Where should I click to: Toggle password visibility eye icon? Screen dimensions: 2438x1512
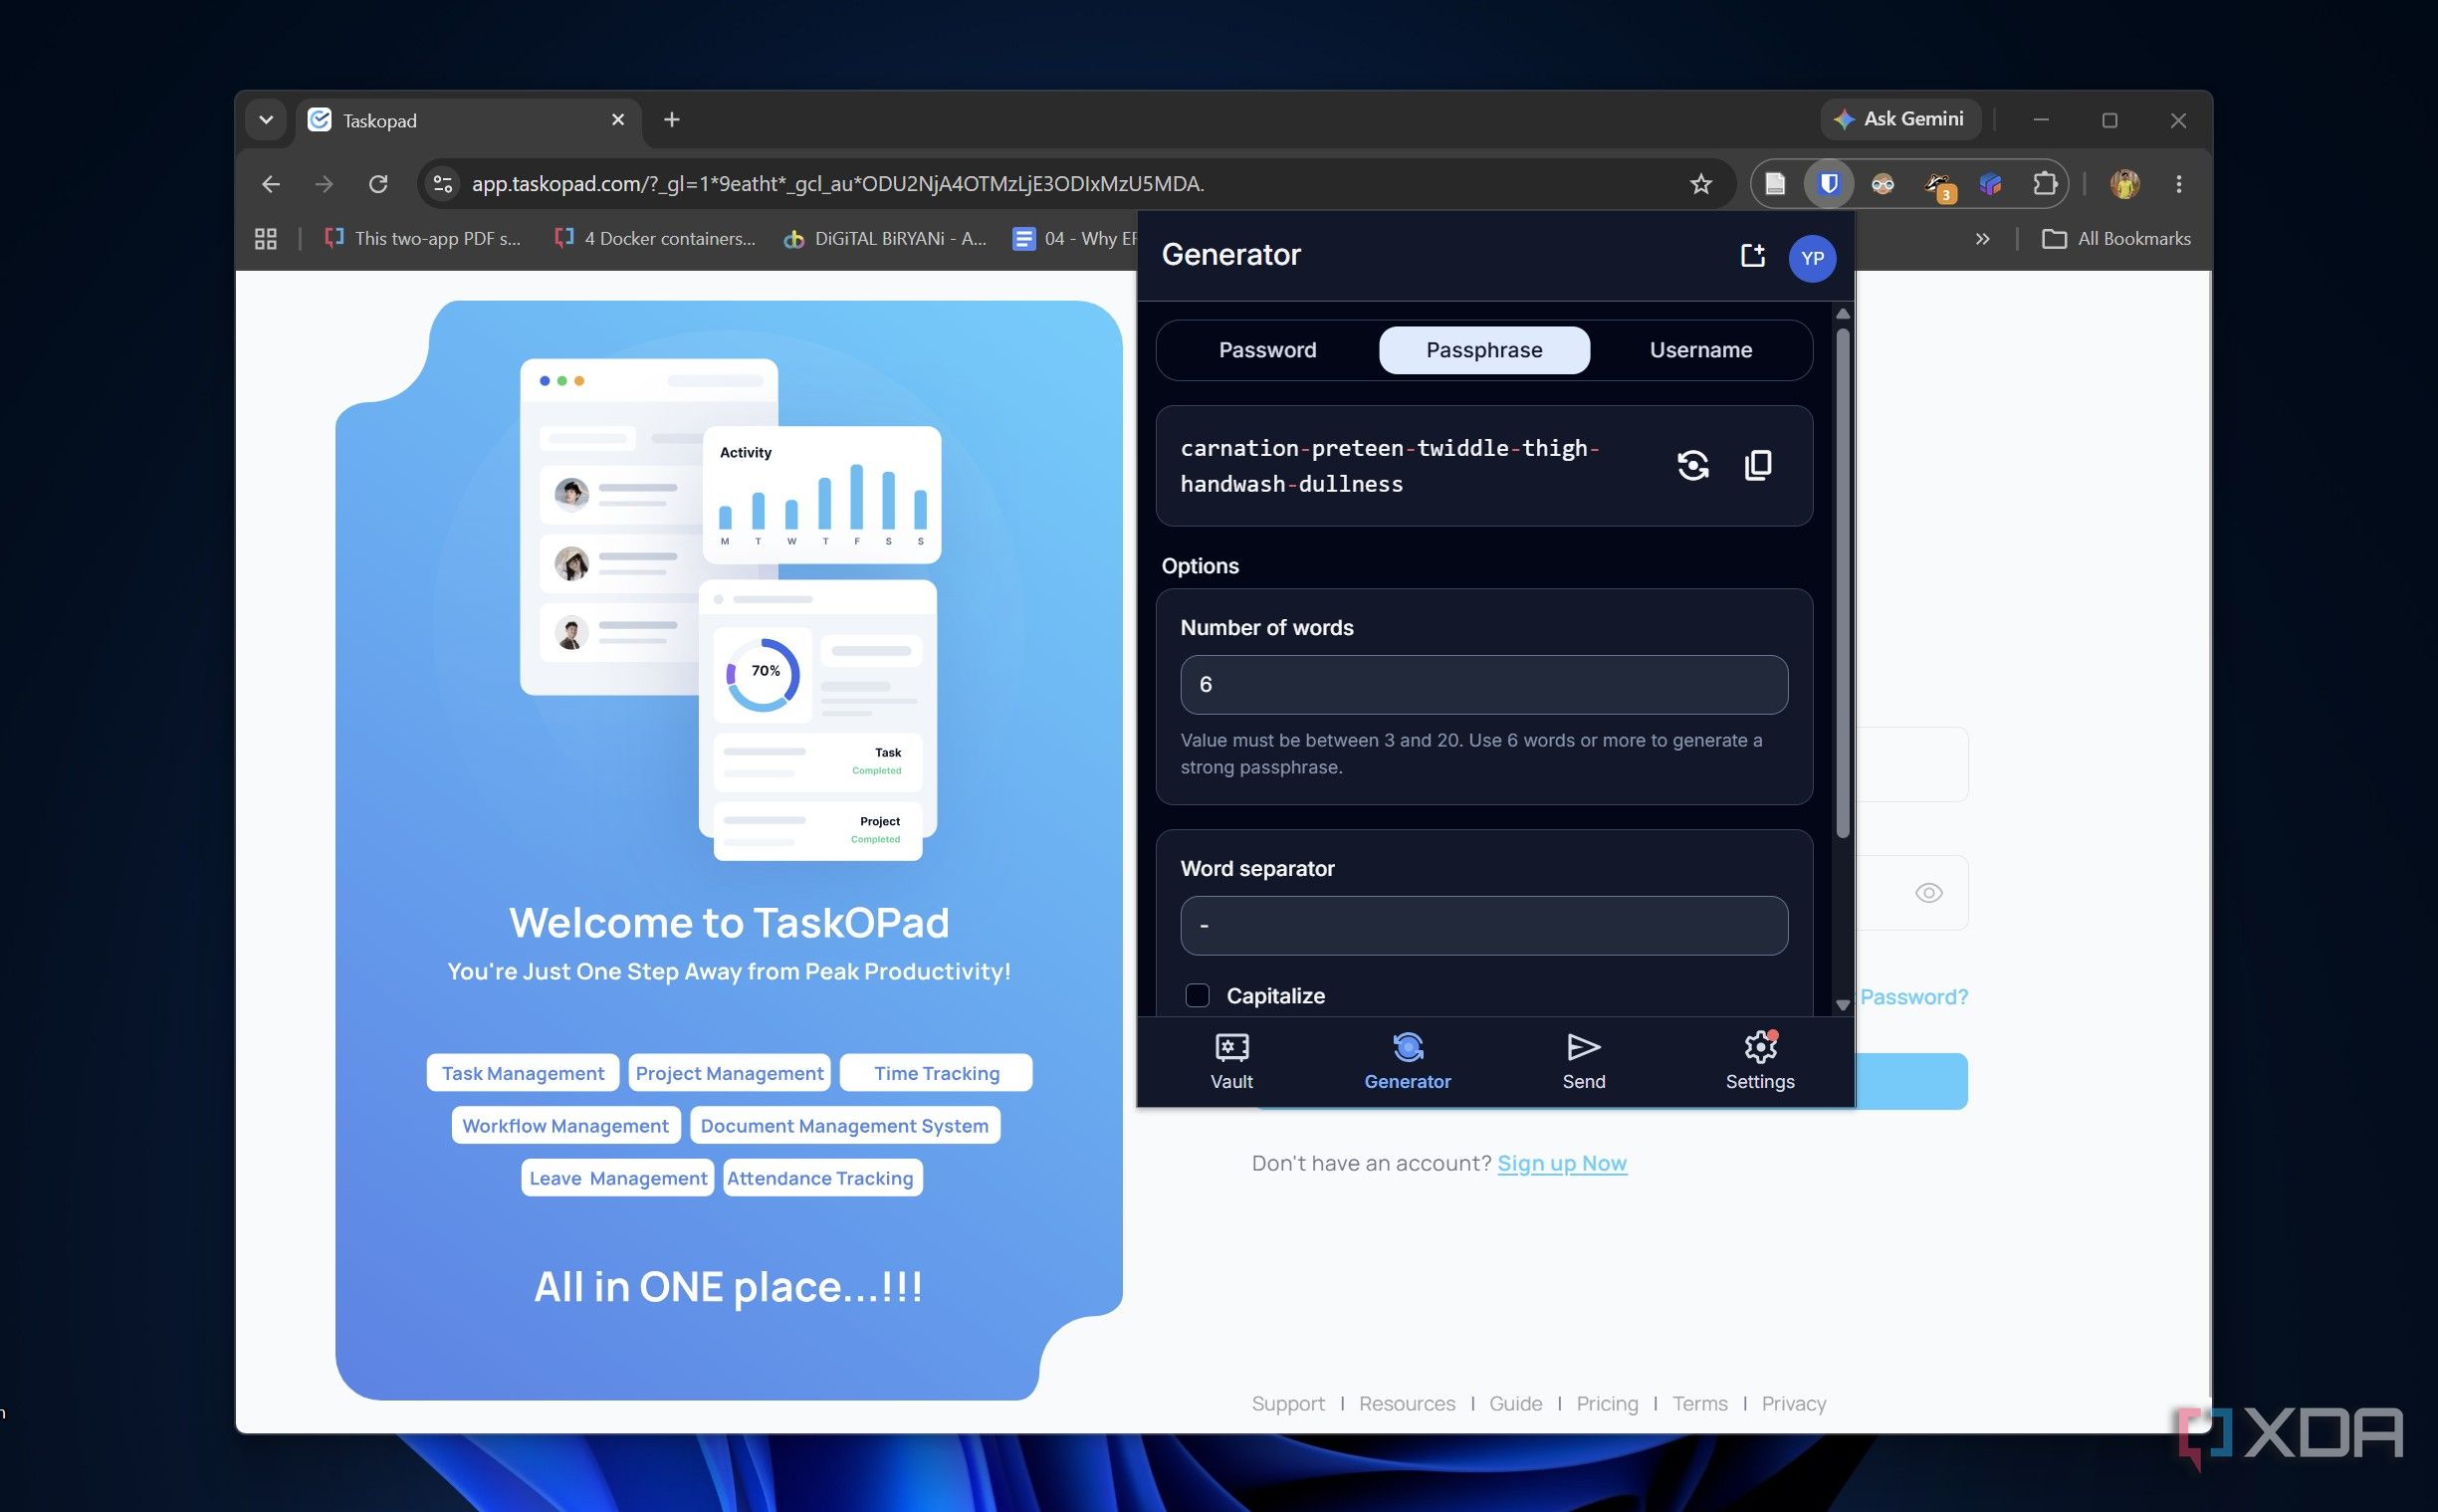tap(1929, 893)
